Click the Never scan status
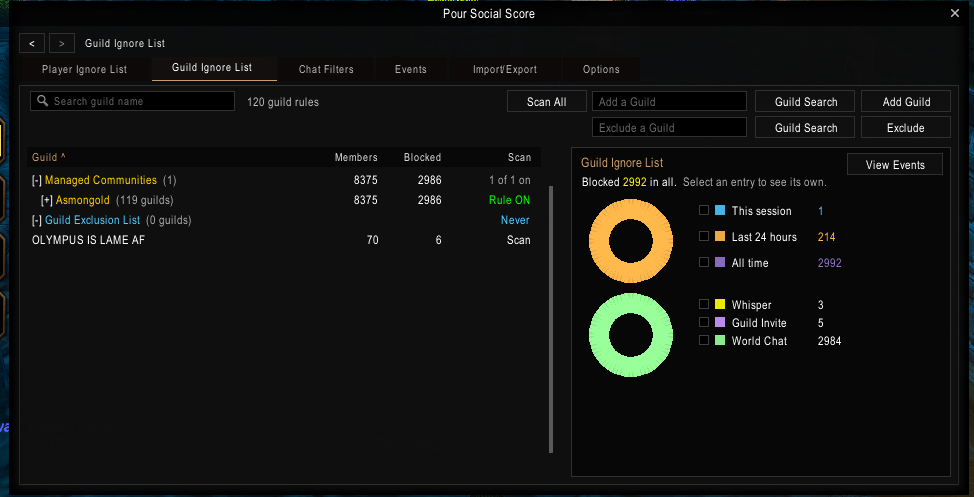The width and height of the screenshot is (974, 497). pyautogui.click(x=516, y=220)
